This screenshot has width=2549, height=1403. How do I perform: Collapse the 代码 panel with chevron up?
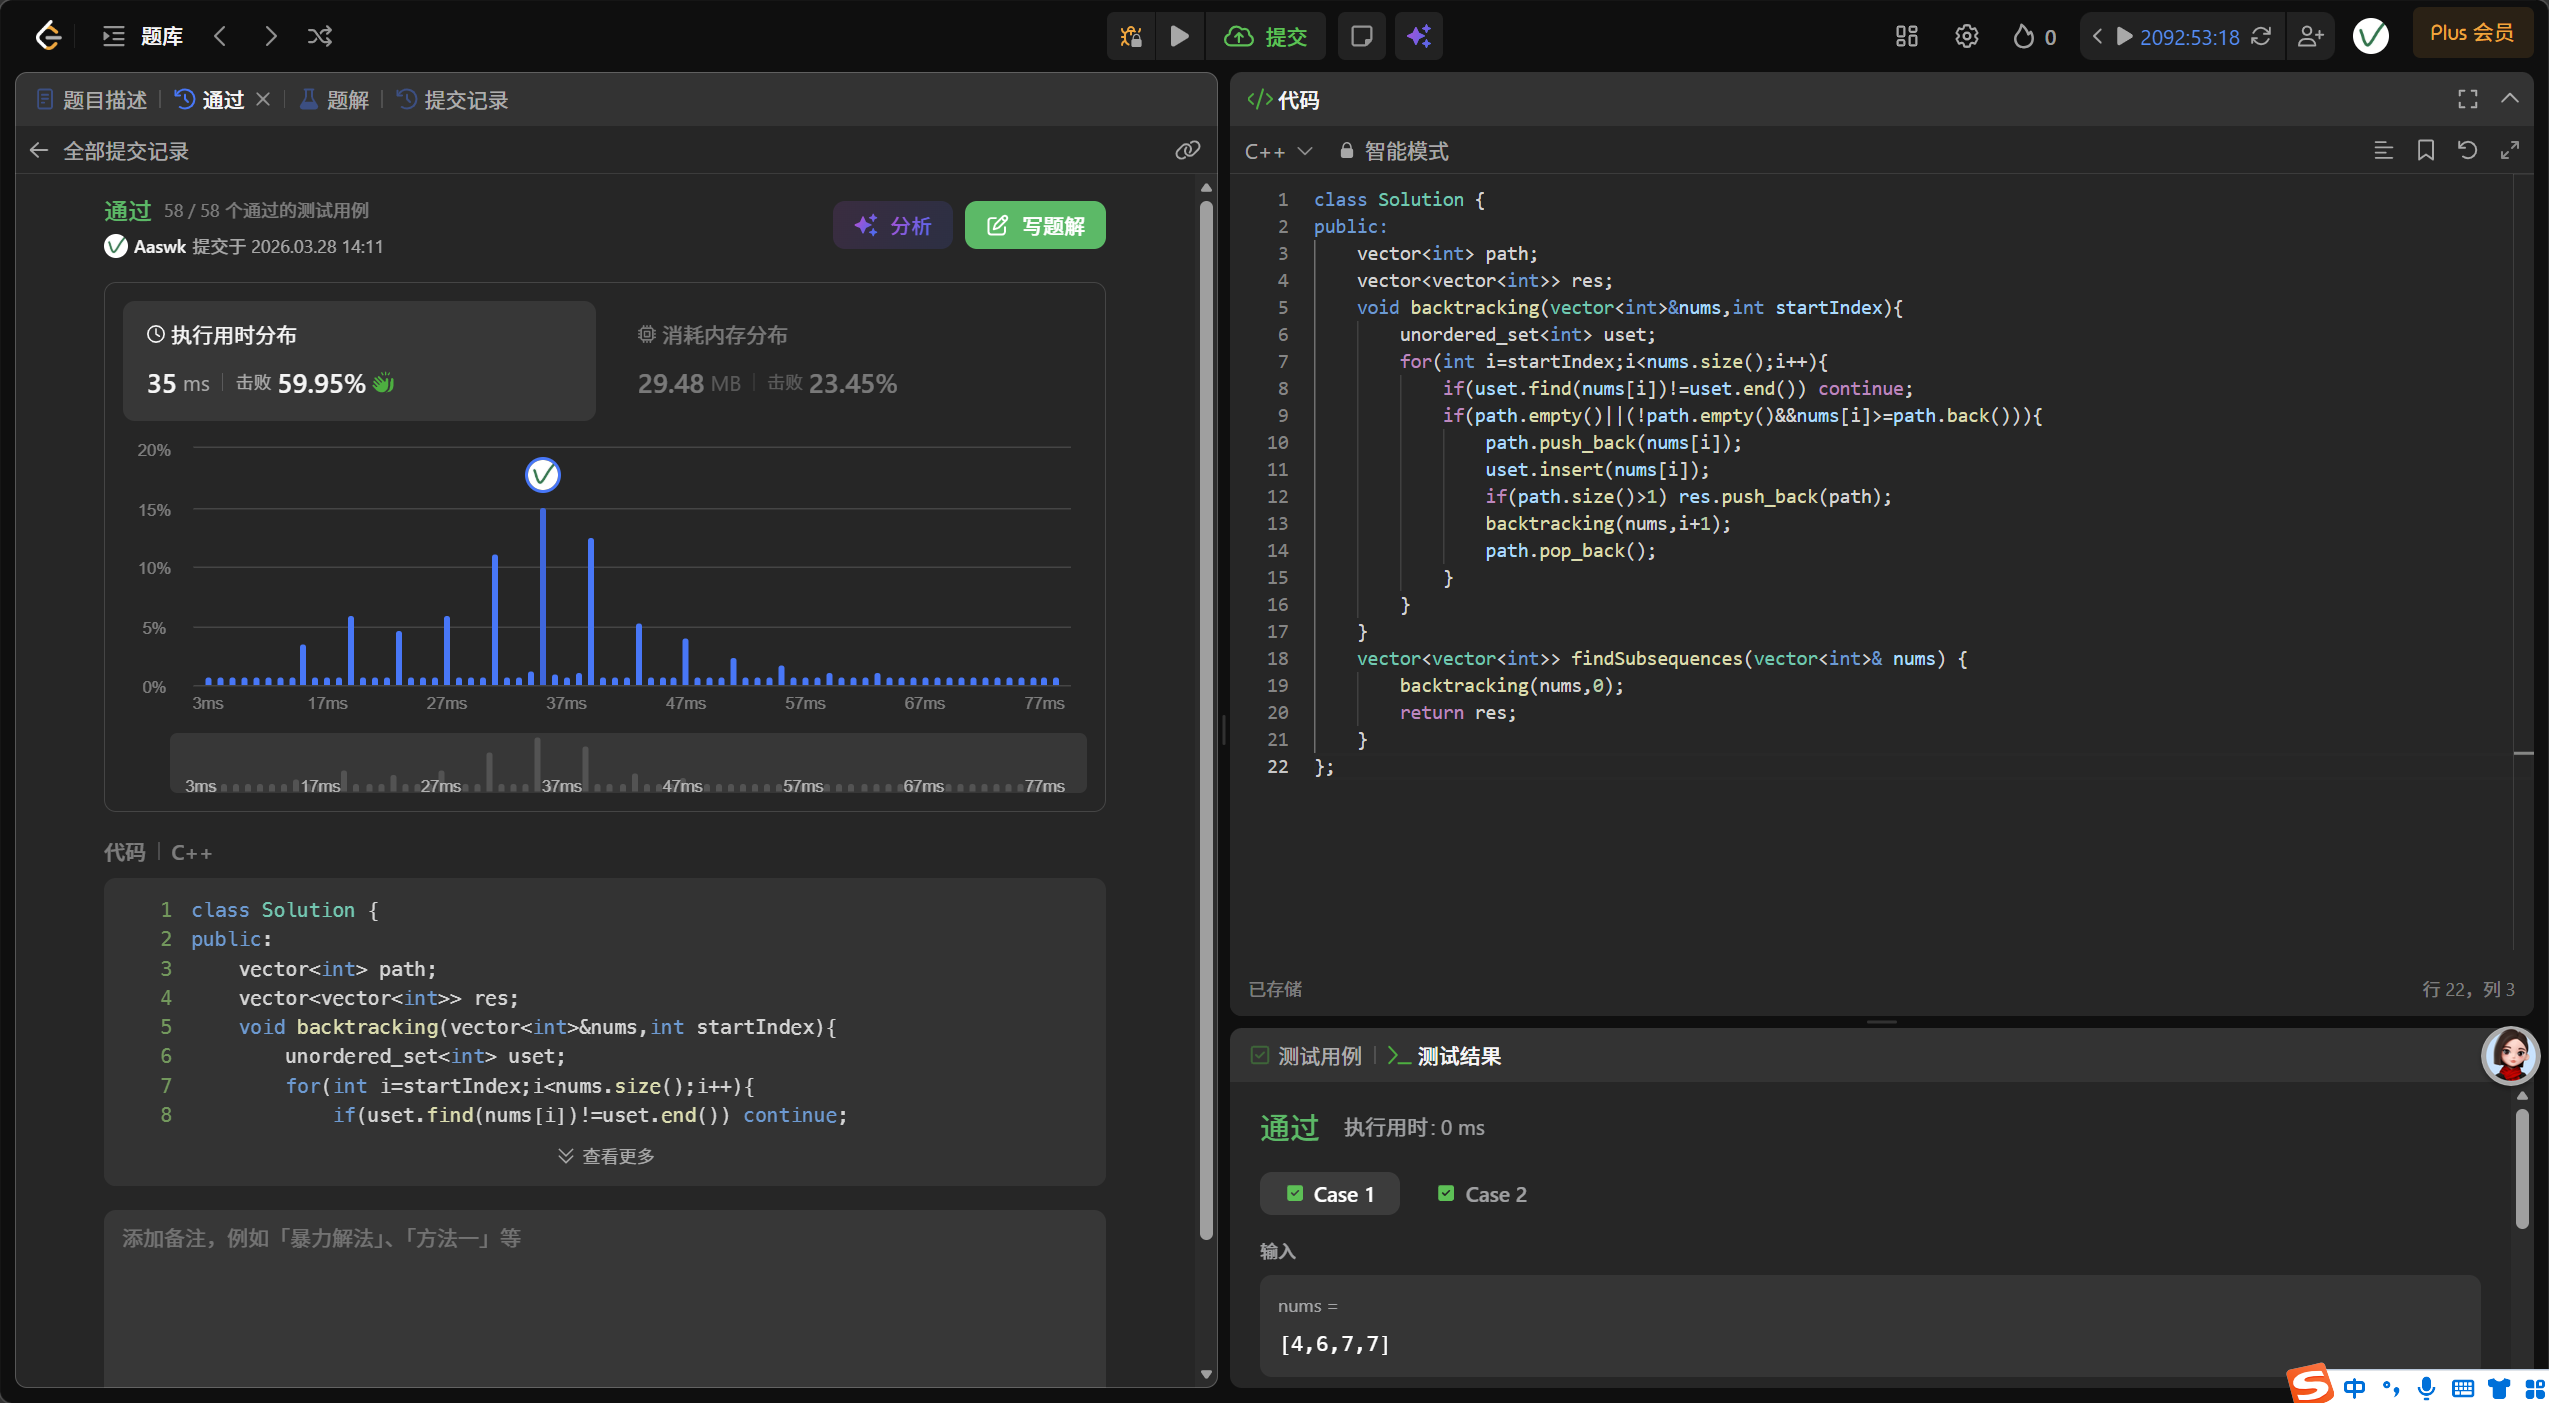coord(2509,99)
